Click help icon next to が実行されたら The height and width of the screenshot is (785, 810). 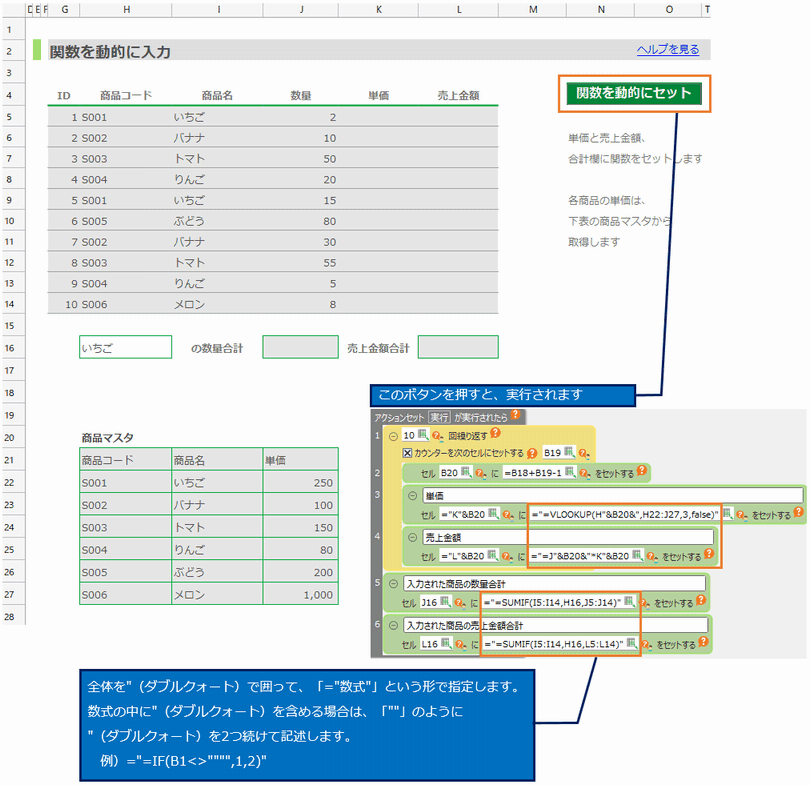[x=514, y=416]
